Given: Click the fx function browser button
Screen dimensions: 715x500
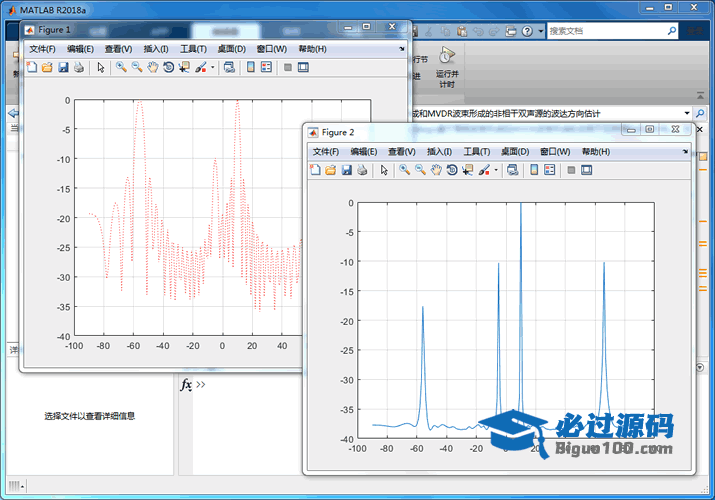Looking at the screenshot, I should (186, 385).
